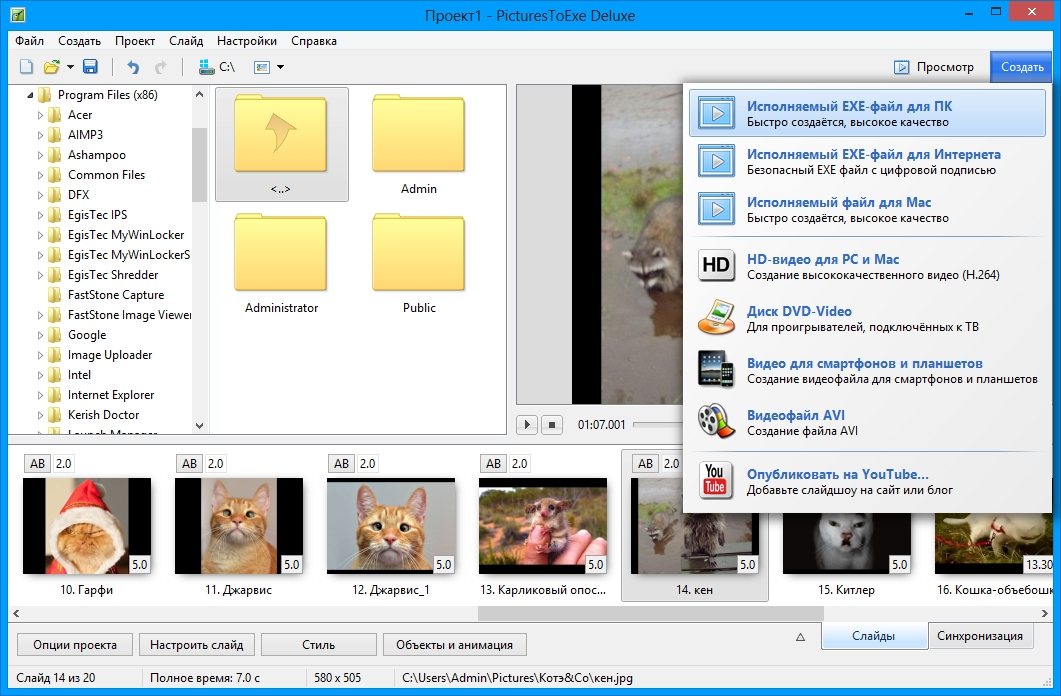
Task: Click the Save project floppy icon
Action: point(90,66)
